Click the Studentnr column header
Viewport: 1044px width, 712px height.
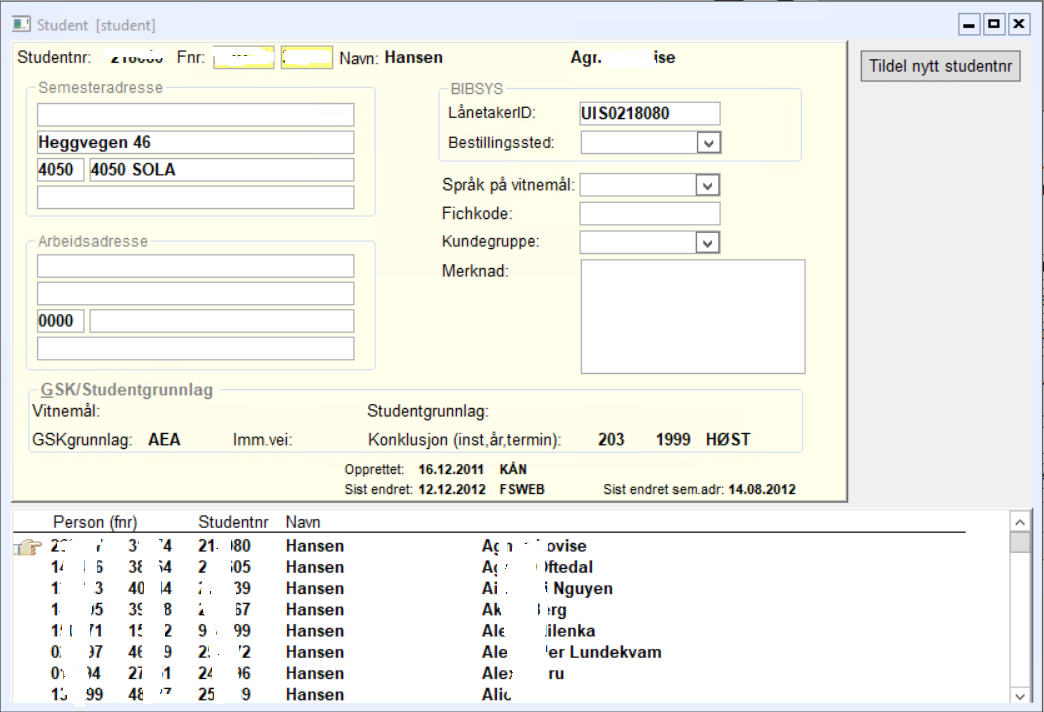point(233,522)
